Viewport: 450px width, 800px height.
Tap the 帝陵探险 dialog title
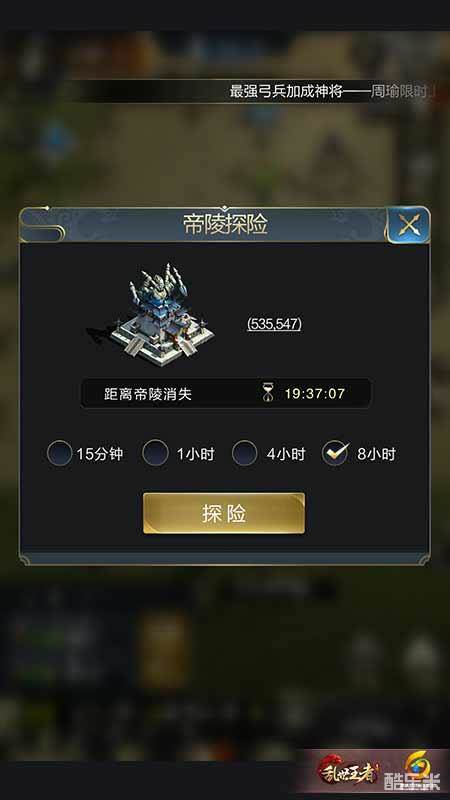(x=226, y=224)
